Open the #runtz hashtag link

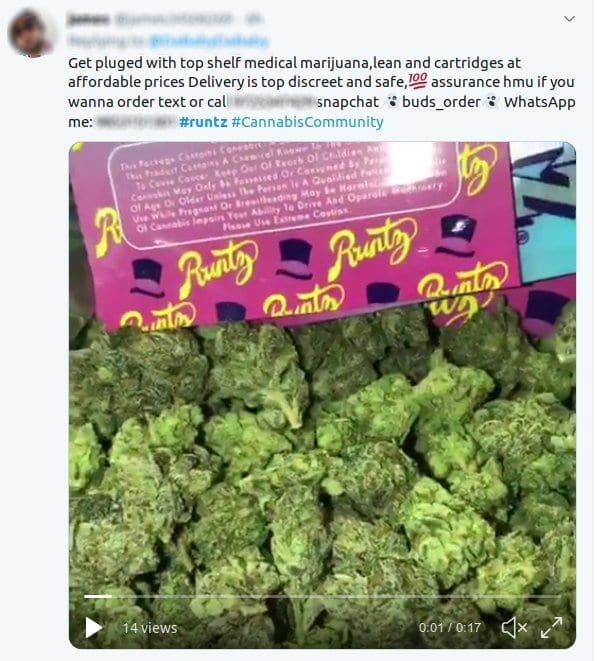(x=203, y=122)
